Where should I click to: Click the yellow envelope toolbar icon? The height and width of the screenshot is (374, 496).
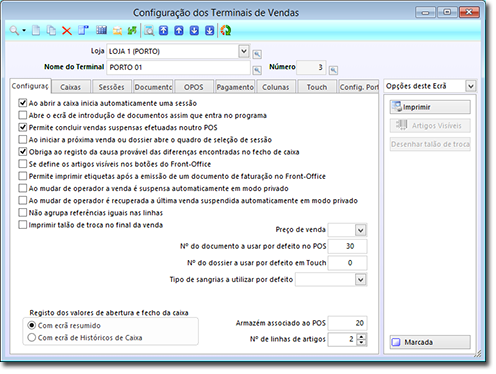tap(117, 31)
